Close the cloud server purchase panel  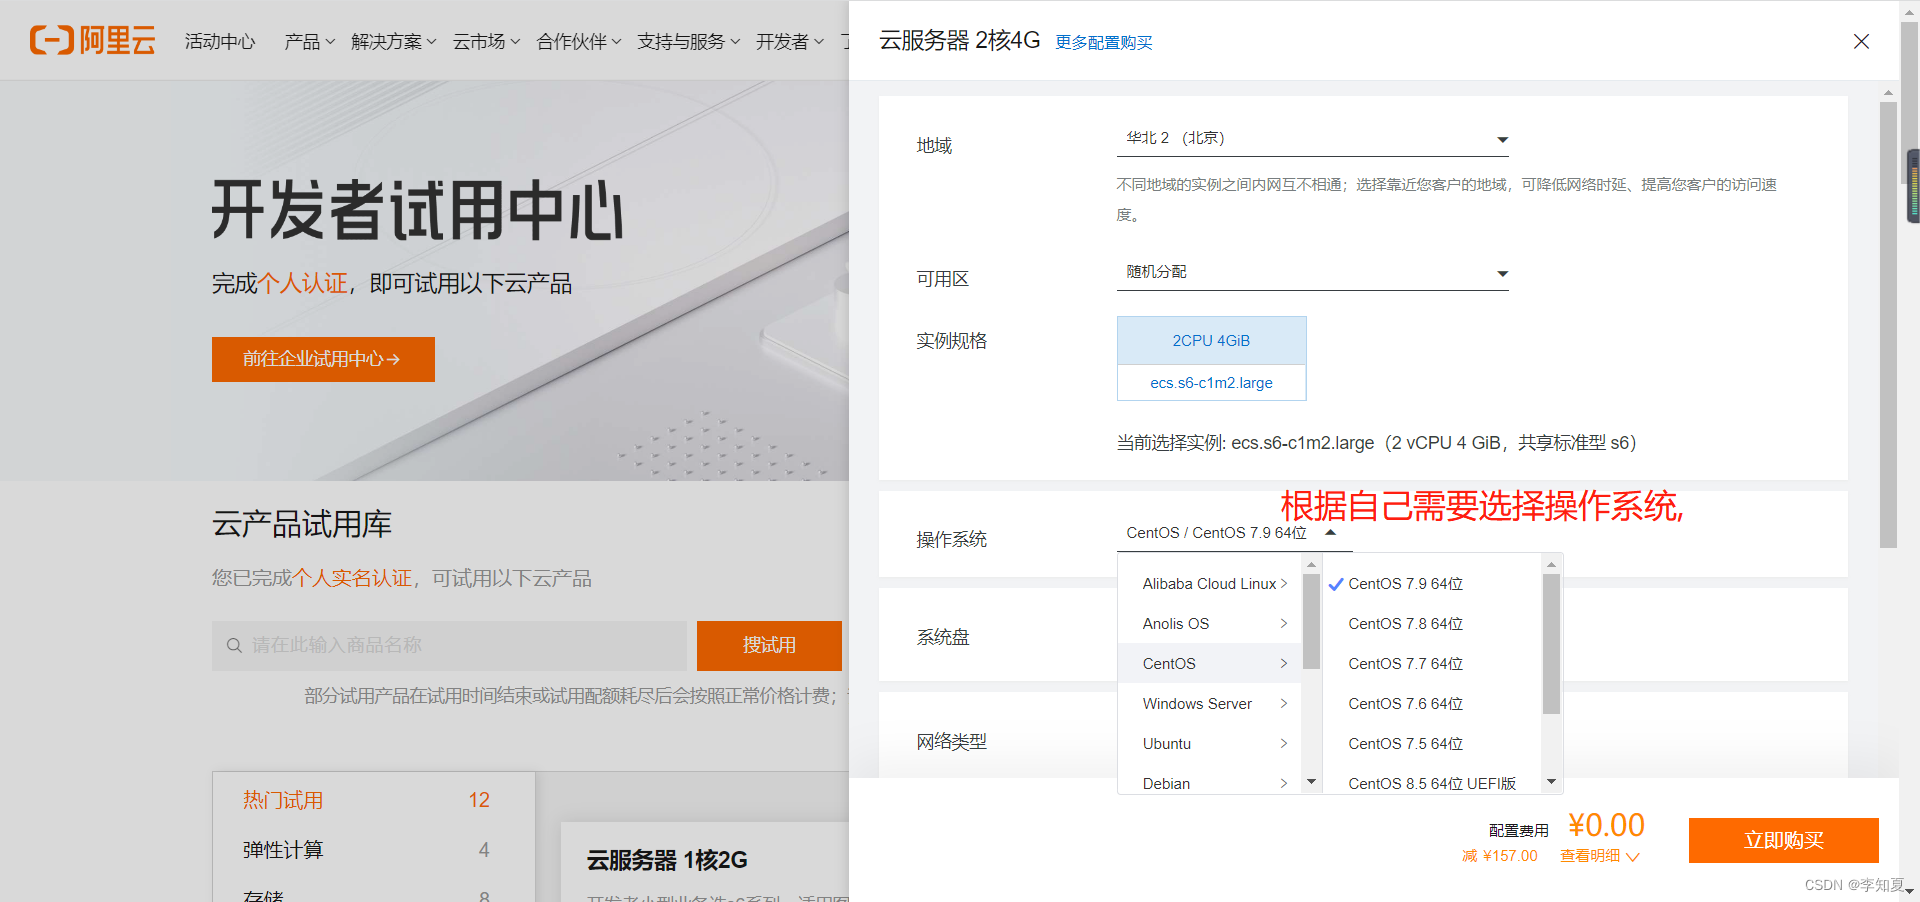[x=1861, y=41]
